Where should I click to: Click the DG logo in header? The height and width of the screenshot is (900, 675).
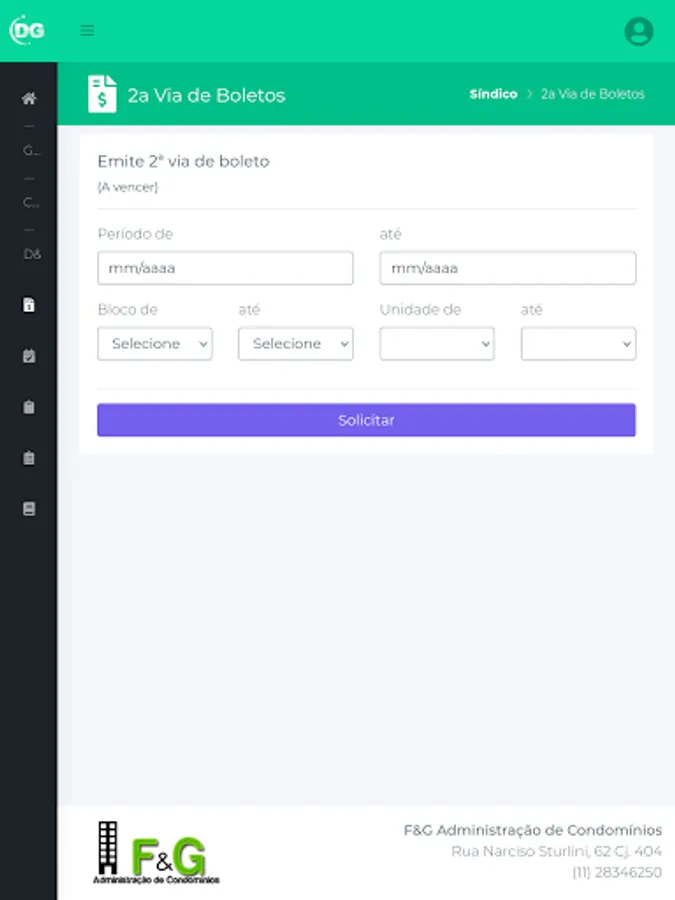(x=27, y=30)
